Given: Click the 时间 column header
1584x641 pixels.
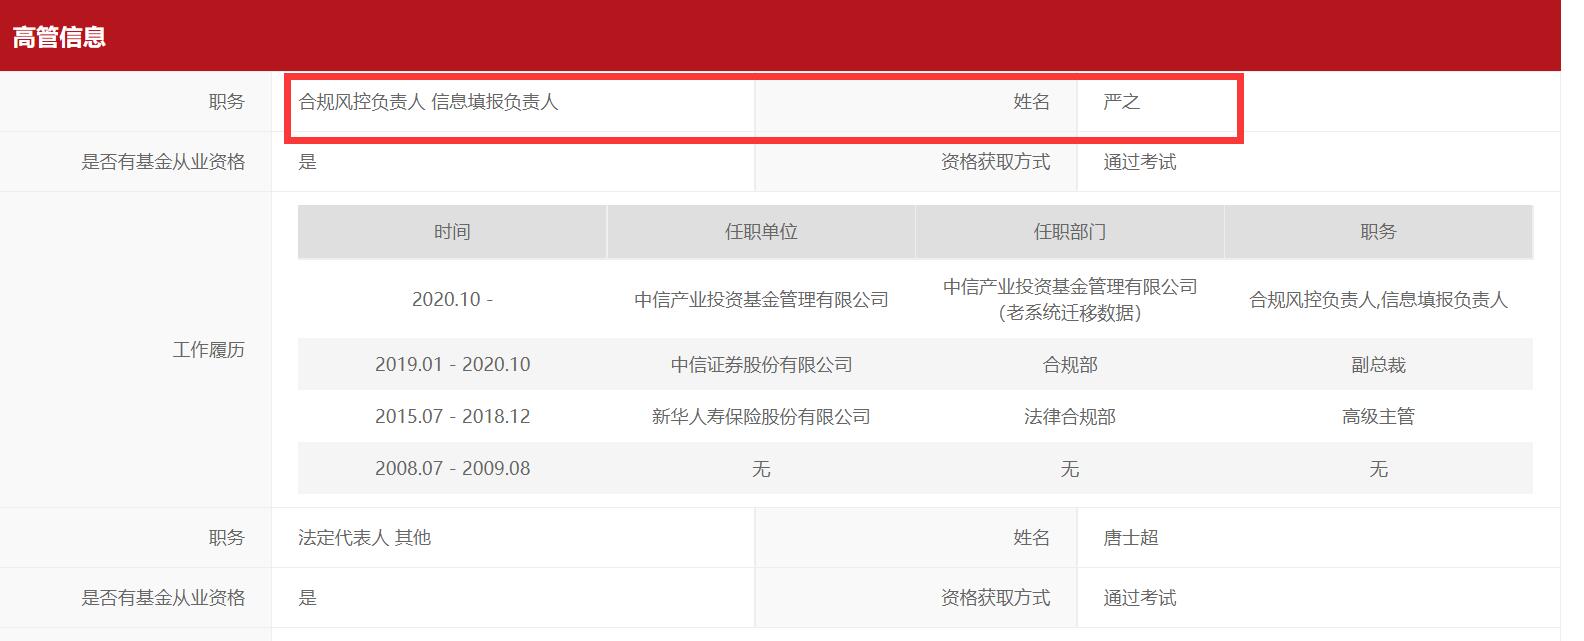Looking at the screenshot, I should pos(452,232).
